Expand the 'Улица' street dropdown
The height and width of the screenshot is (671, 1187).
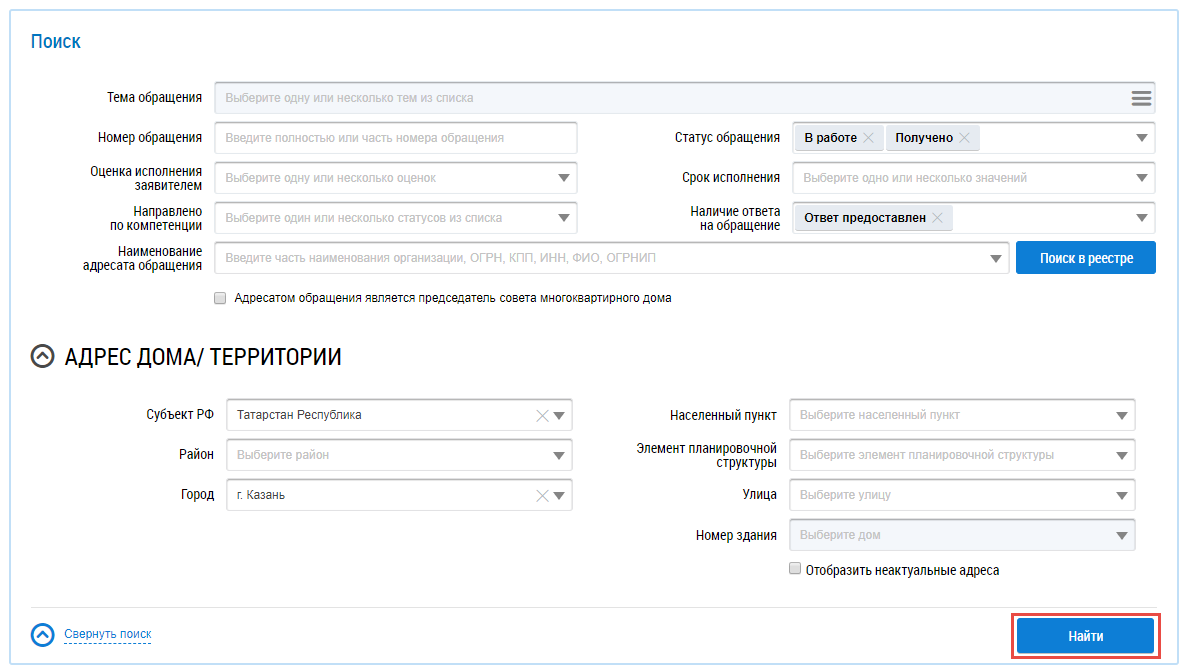click(1122, 495)
